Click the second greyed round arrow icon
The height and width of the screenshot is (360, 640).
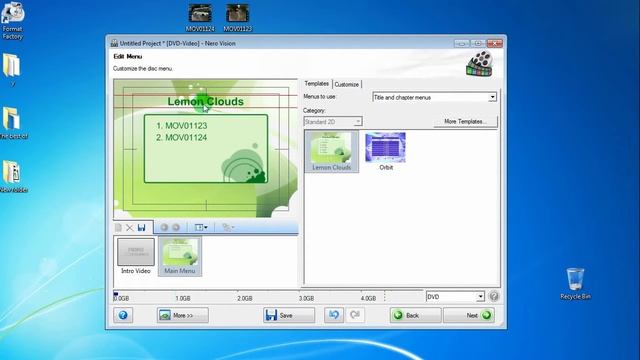(176, 227)
